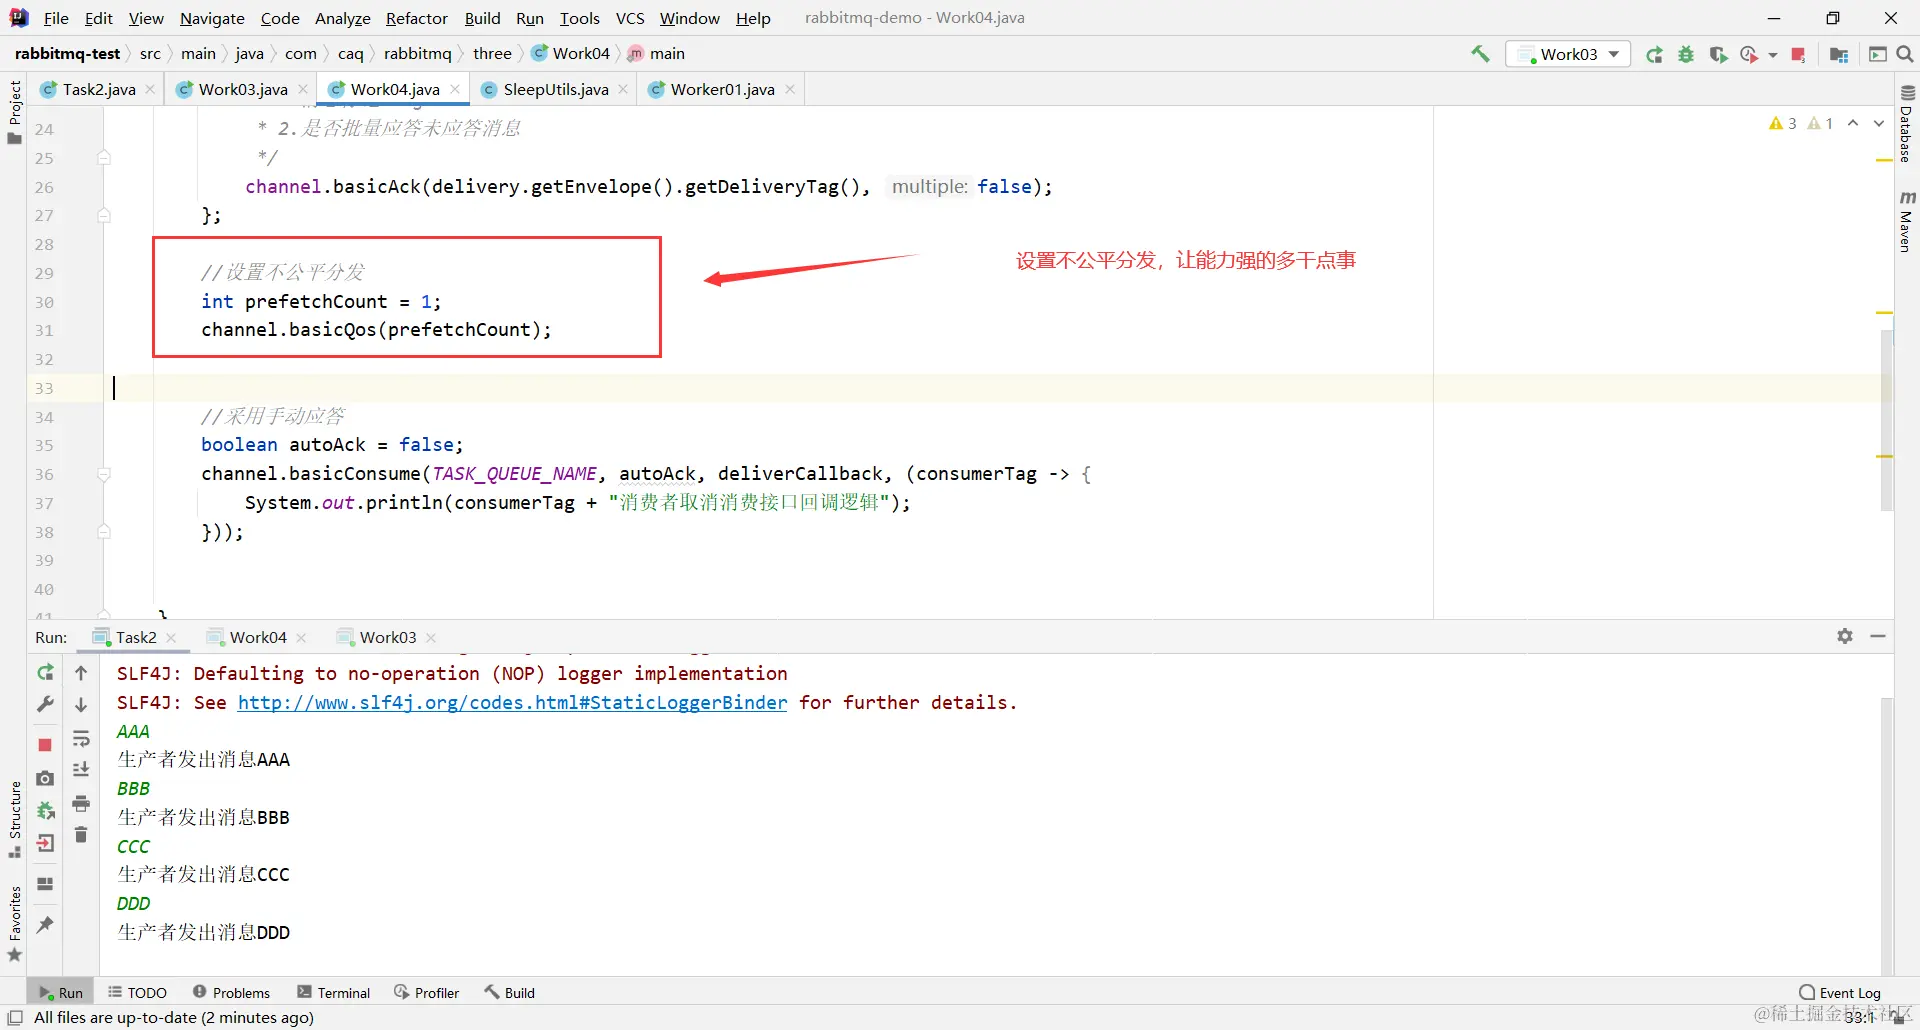Open the Navigate menu
Viewport: 1920px width, 1030px height.
coord(212,18)
